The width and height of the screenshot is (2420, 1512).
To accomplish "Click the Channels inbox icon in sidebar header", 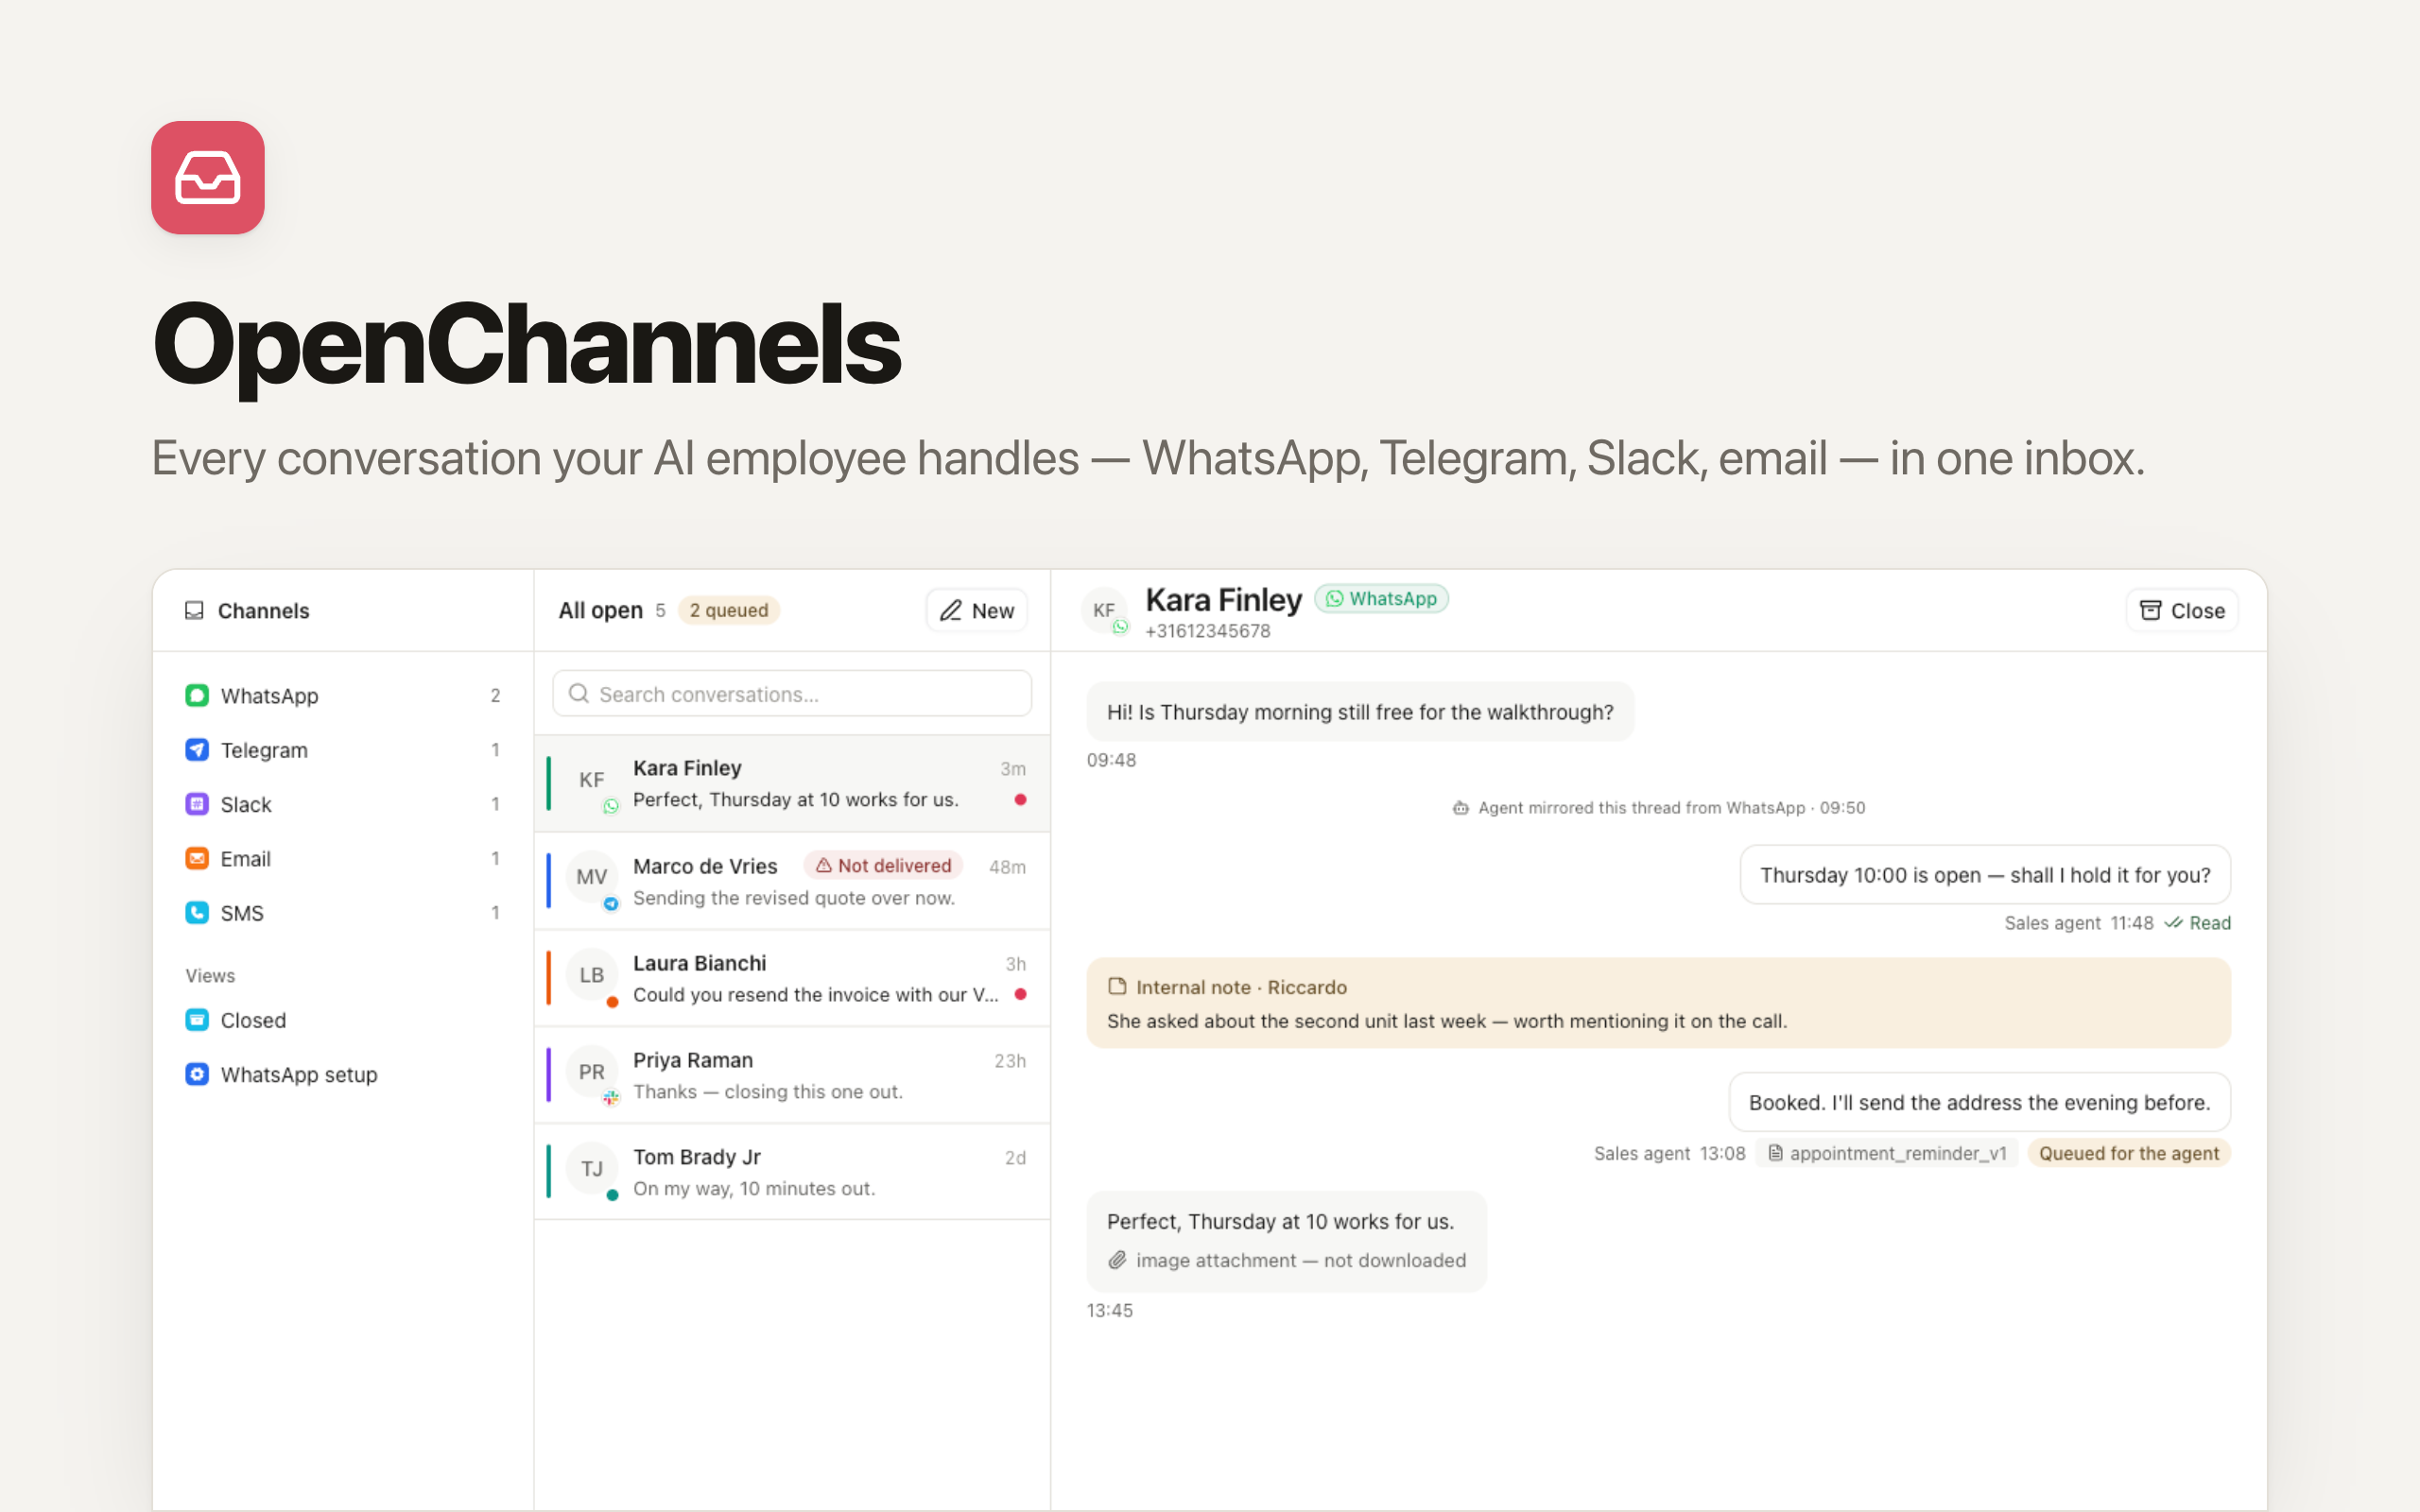I will [x=194, y=610].
